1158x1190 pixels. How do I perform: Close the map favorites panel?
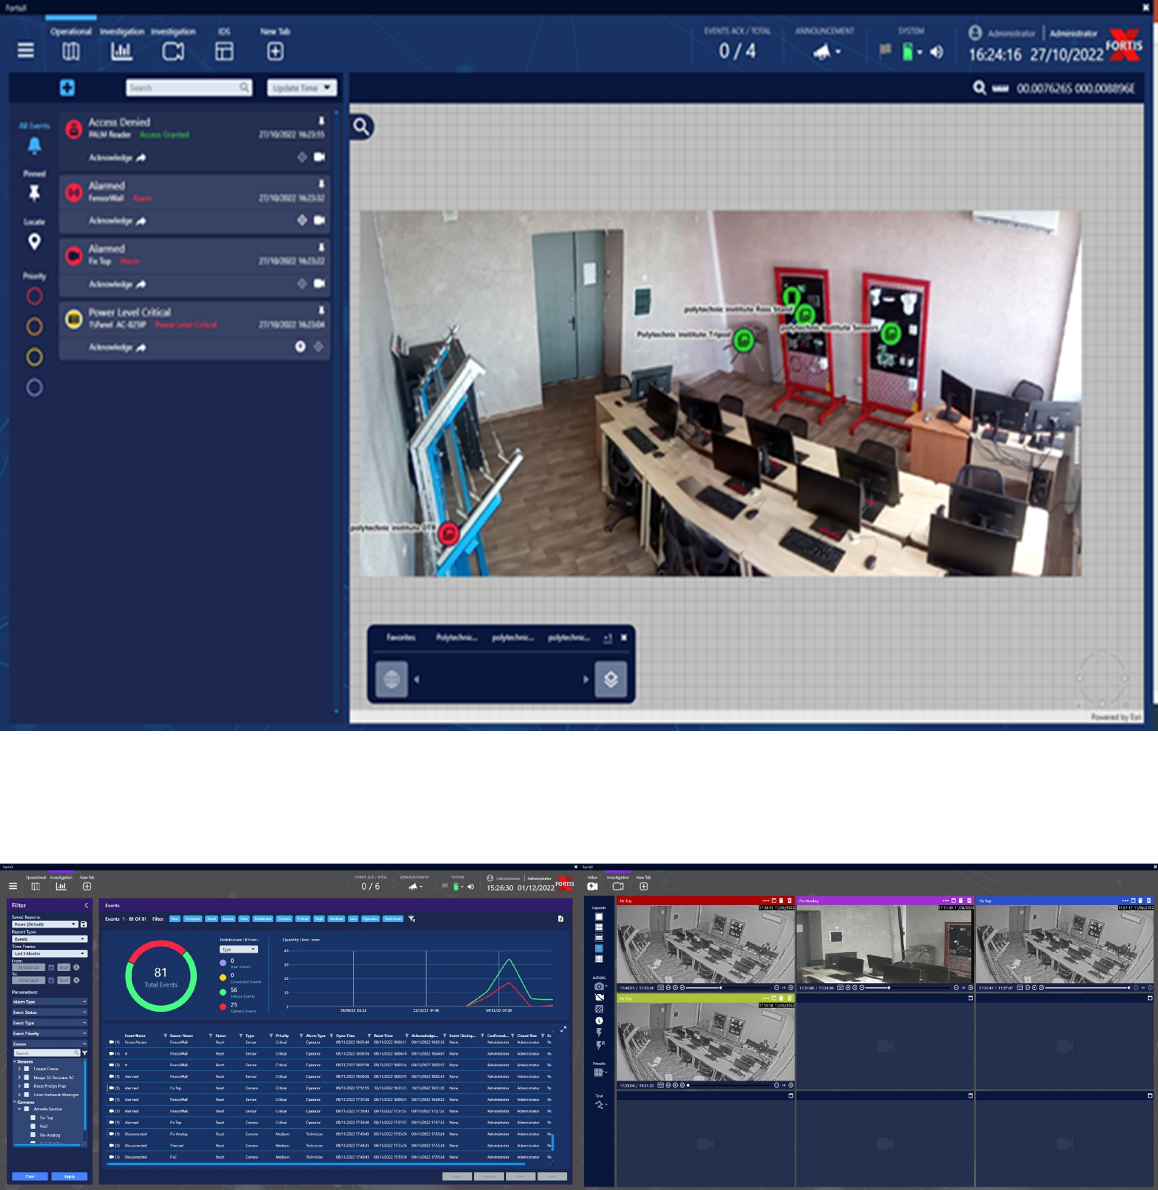[x=624, y=638]
